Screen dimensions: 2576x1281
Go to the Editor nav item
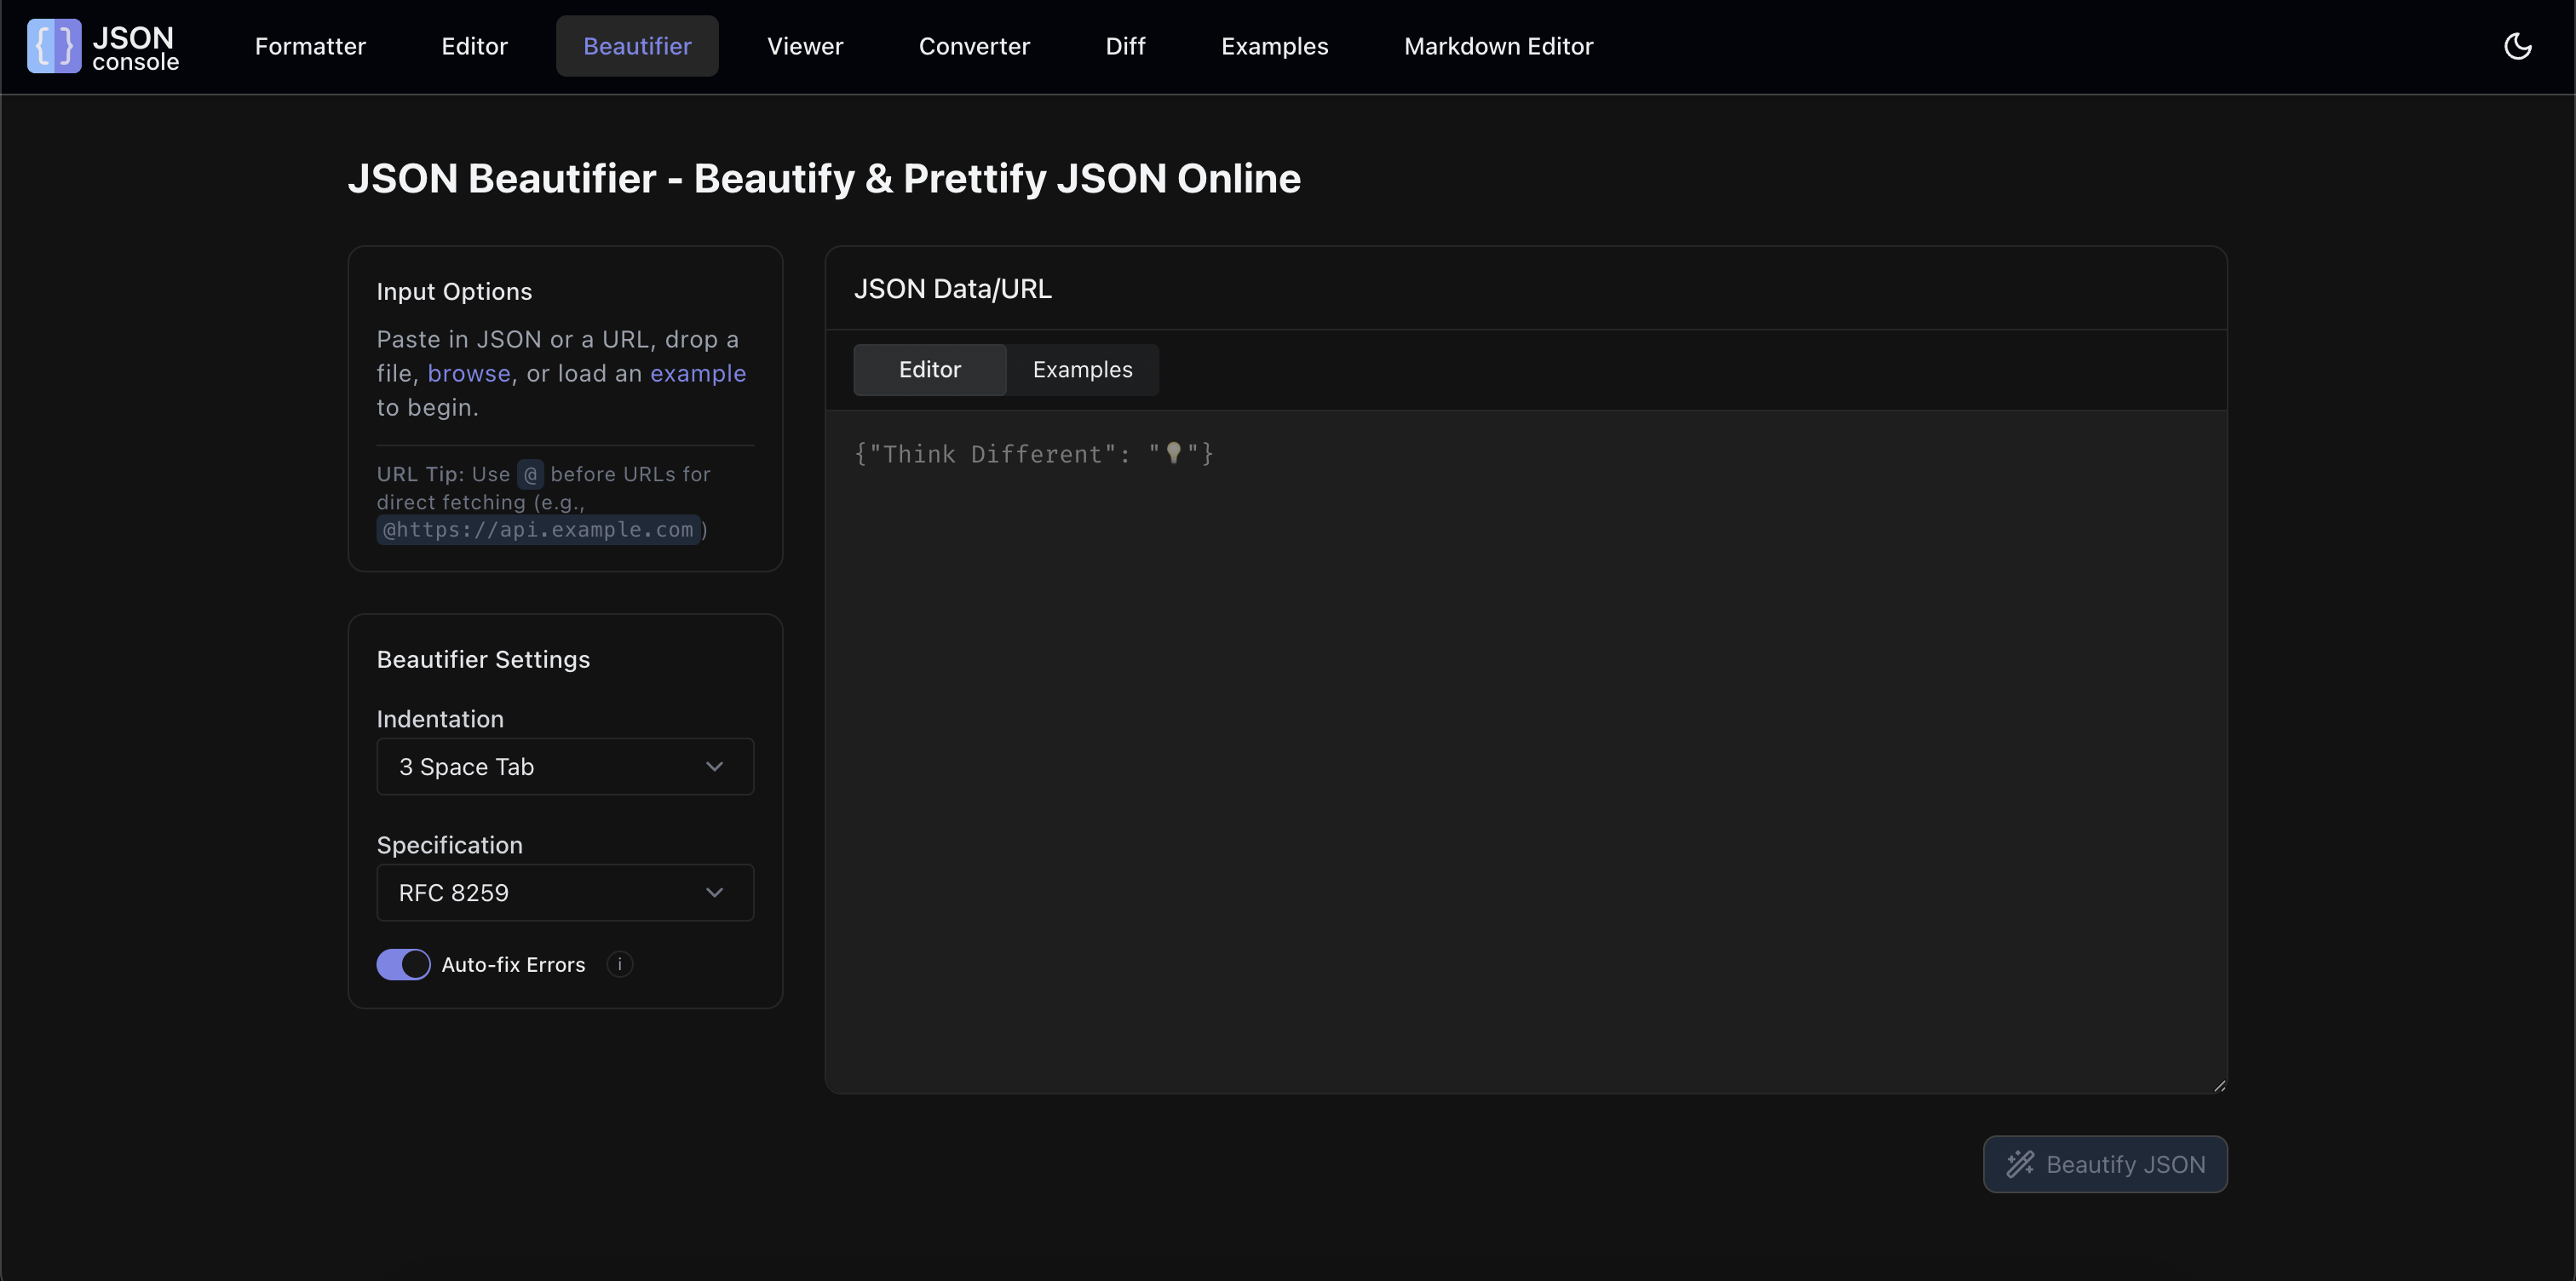pyautogui.click(x=474, y=46)
